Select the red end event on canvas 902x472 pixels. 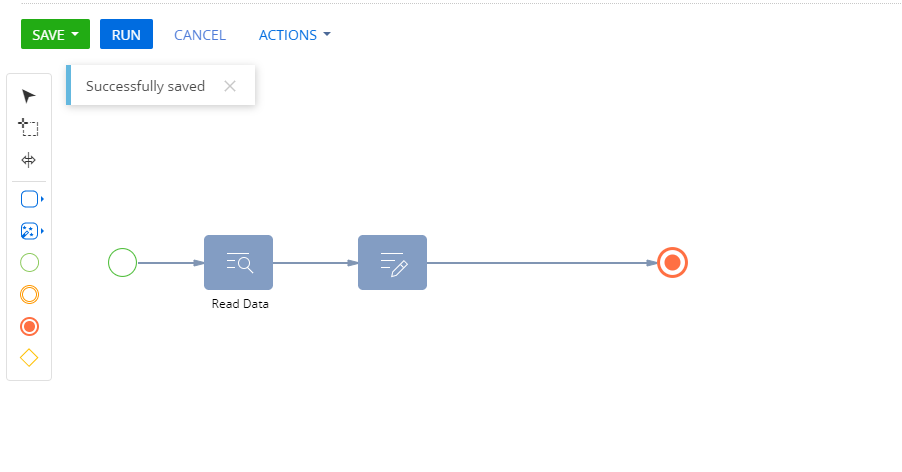672,263
